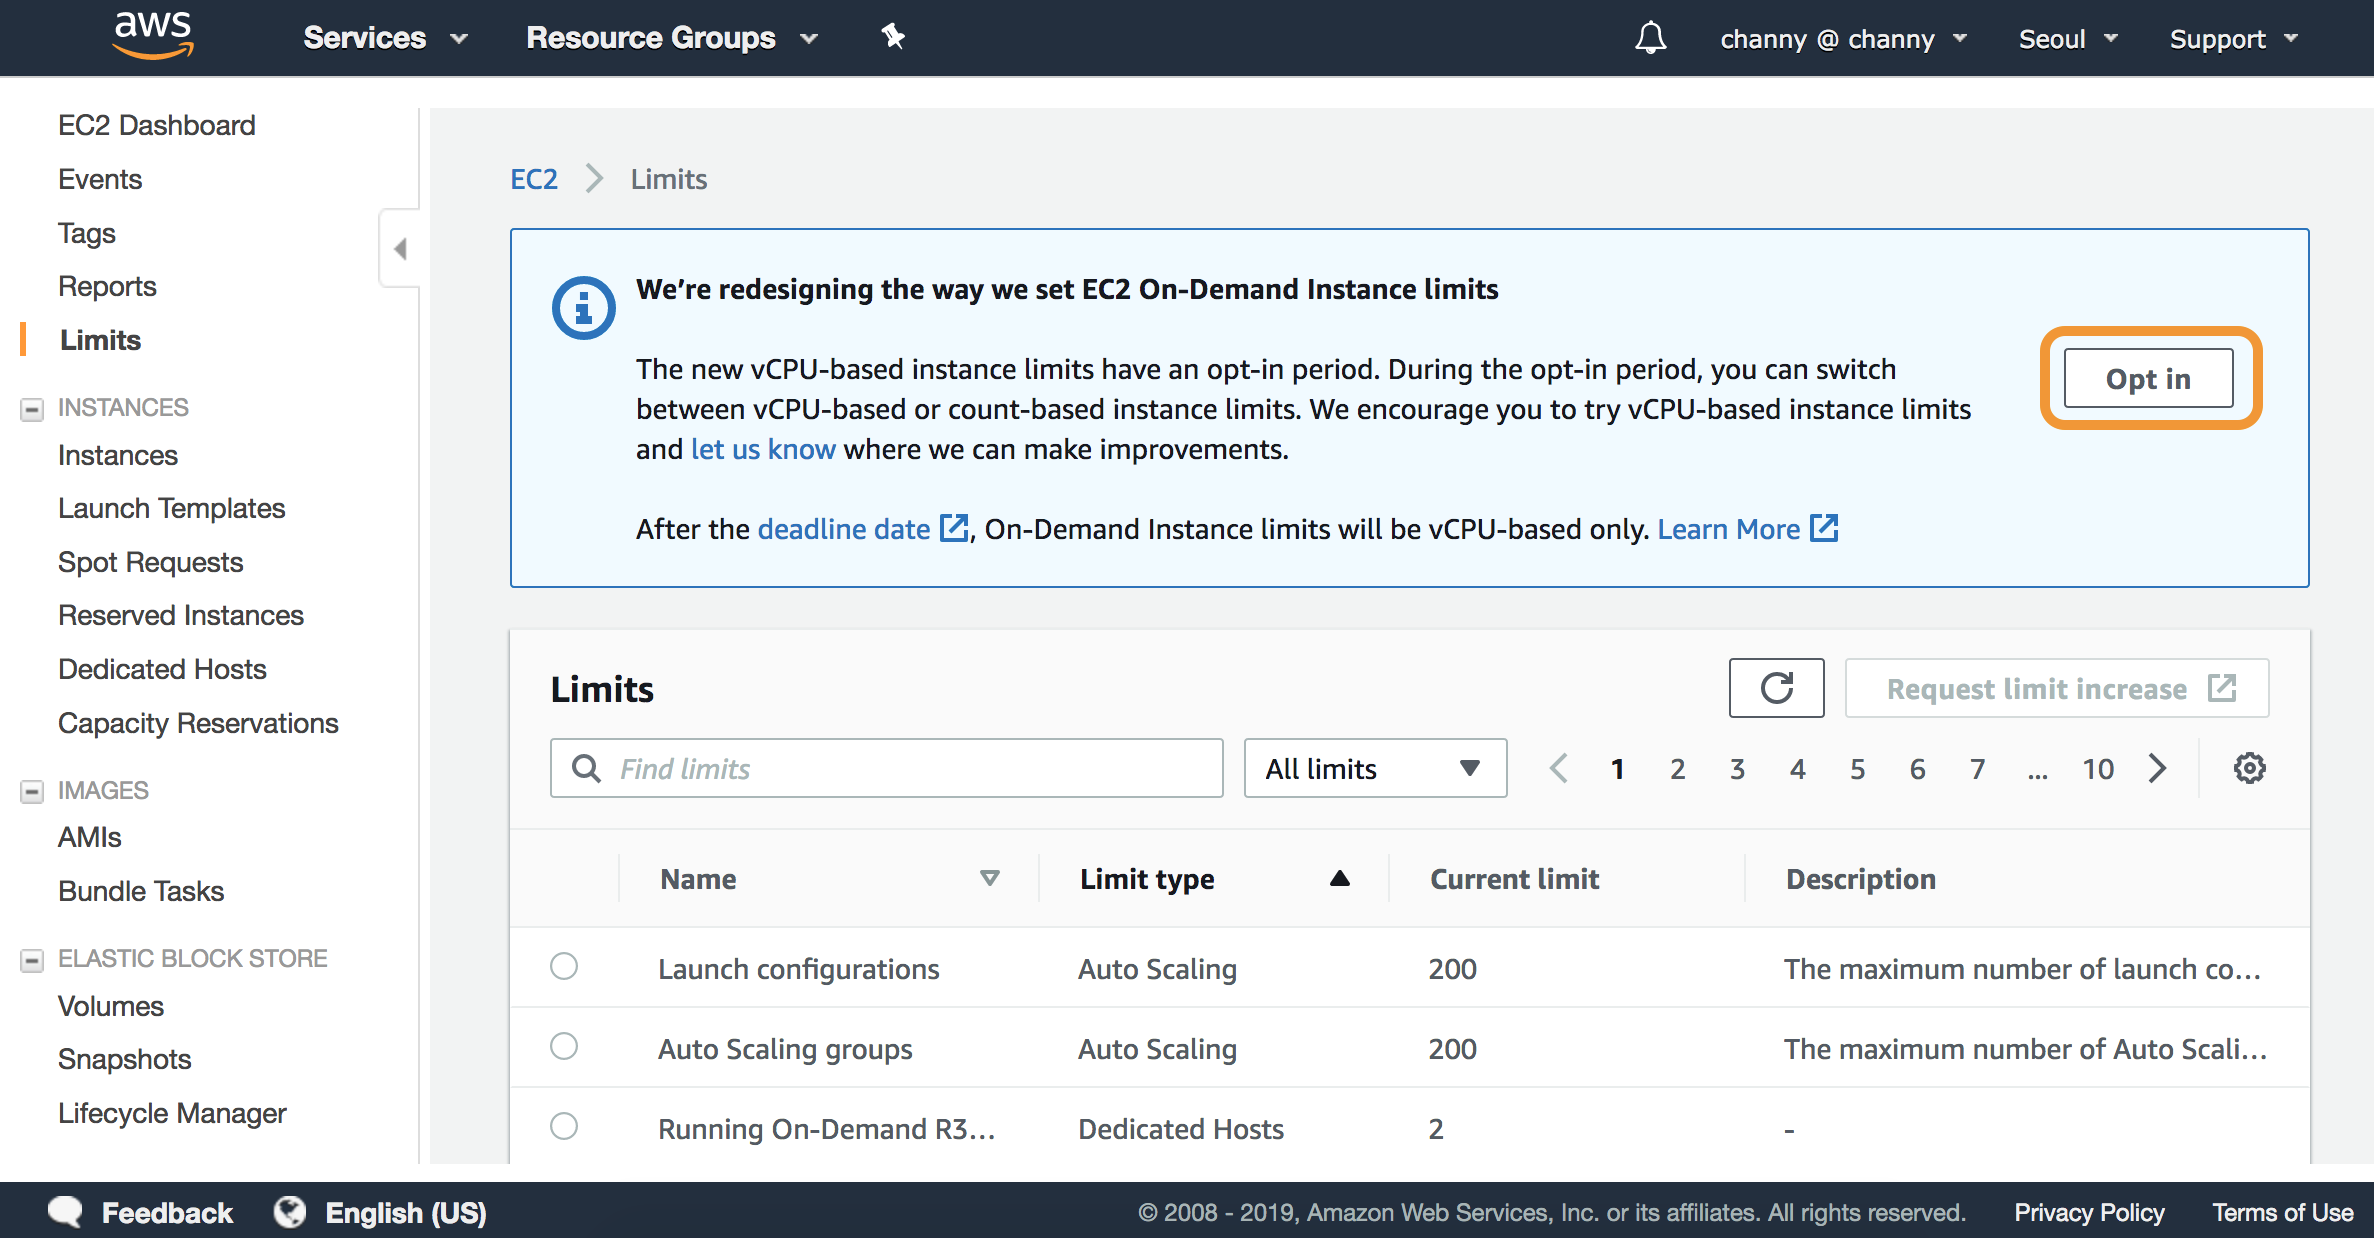Open the All limits filter dropdown

1375,768
